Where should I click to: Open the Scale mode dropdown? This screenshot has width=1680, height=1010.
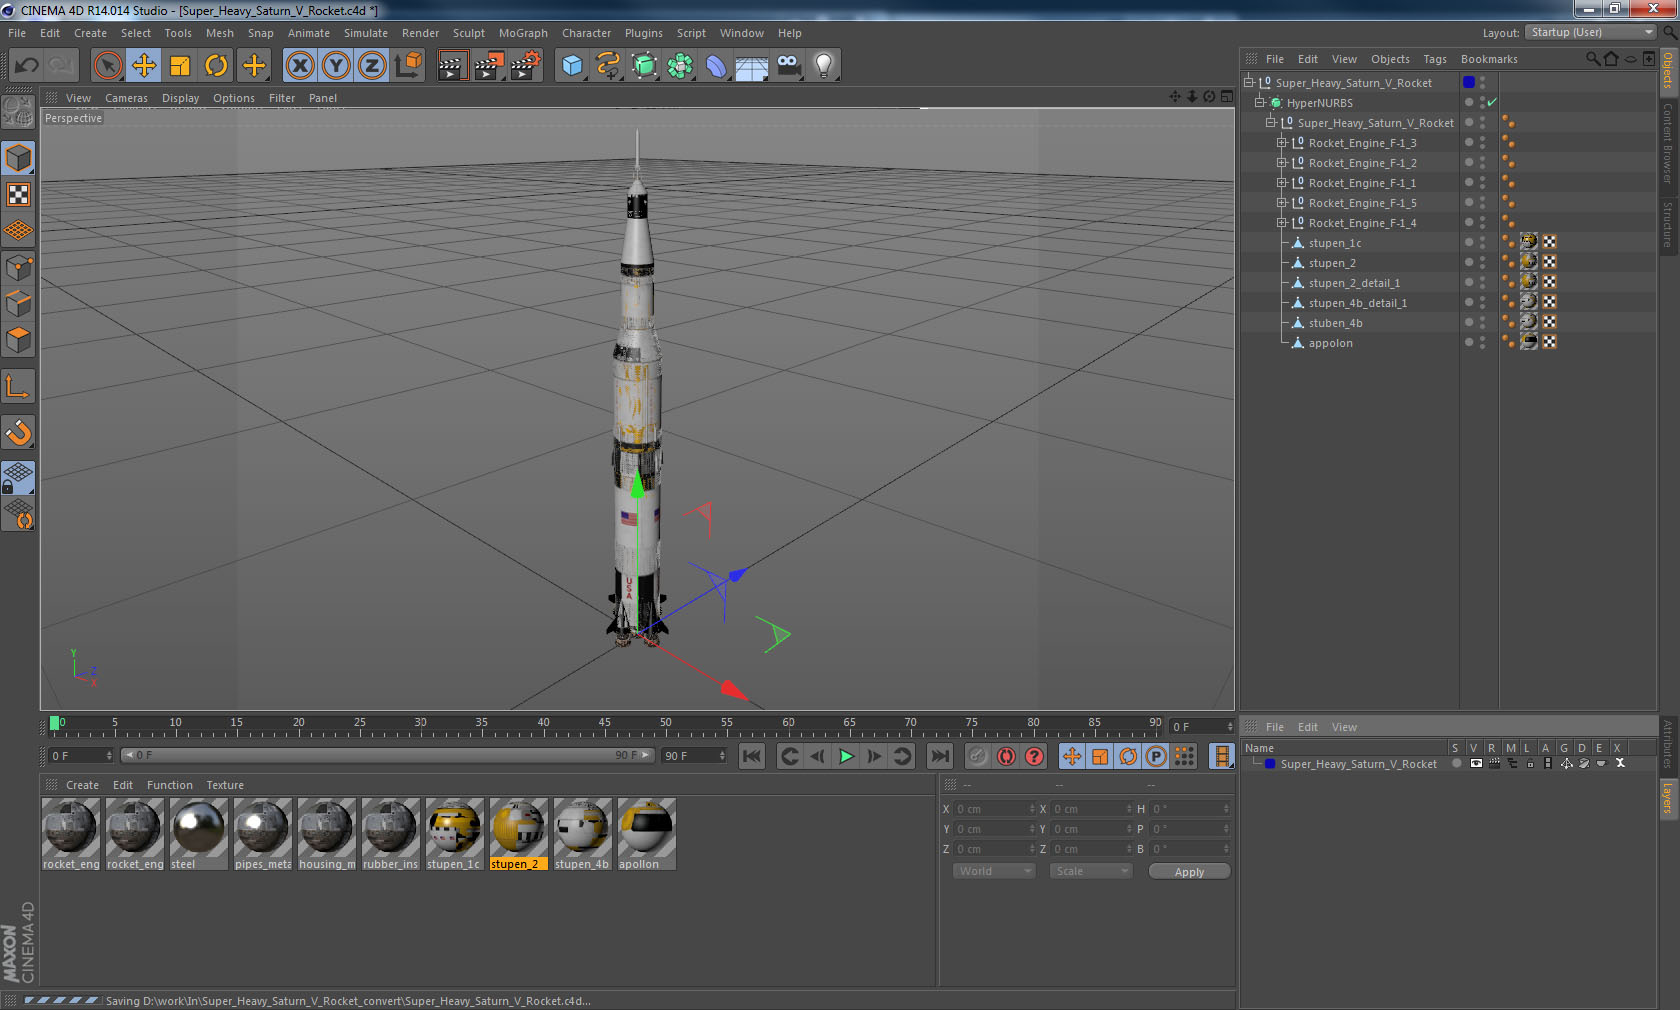(x=1091, y=871)
